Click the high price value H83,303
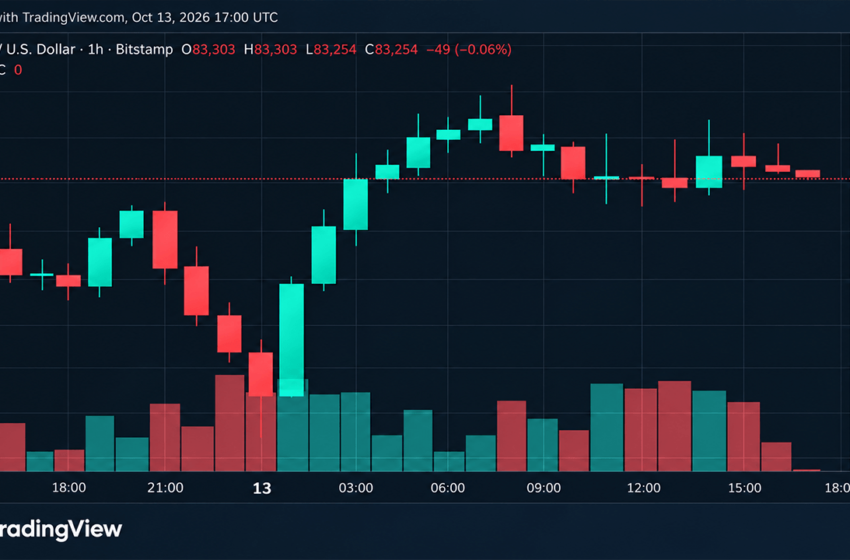 point(270,50)
